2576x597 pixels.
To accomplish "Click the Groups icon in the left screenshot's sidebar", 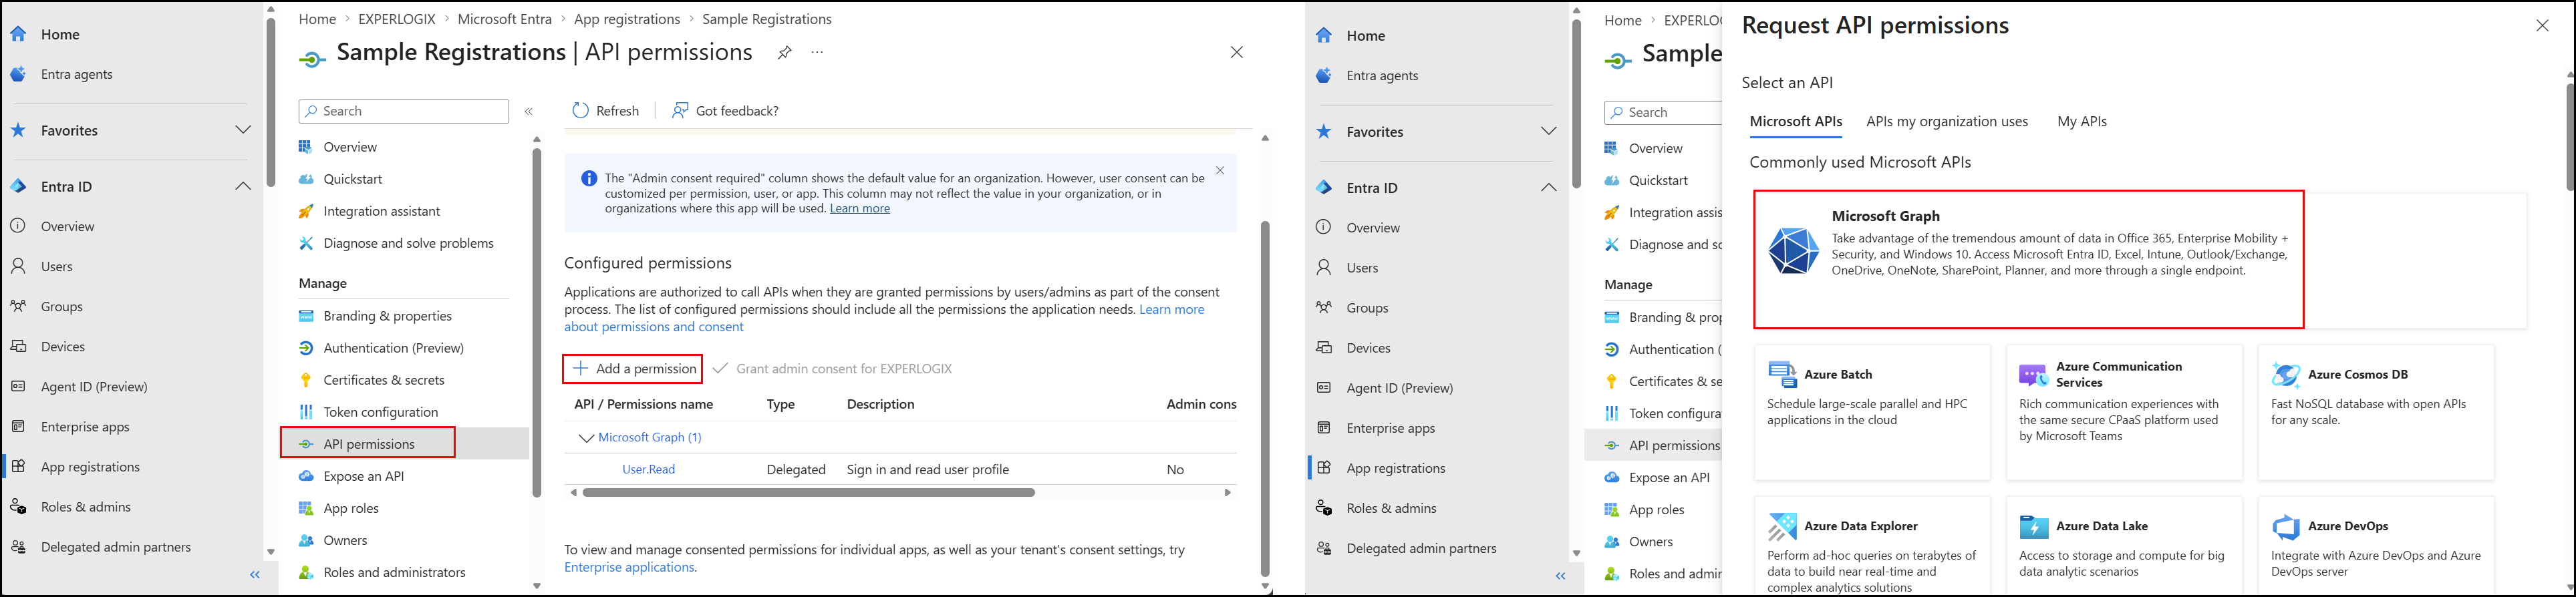I will (18, 306).
